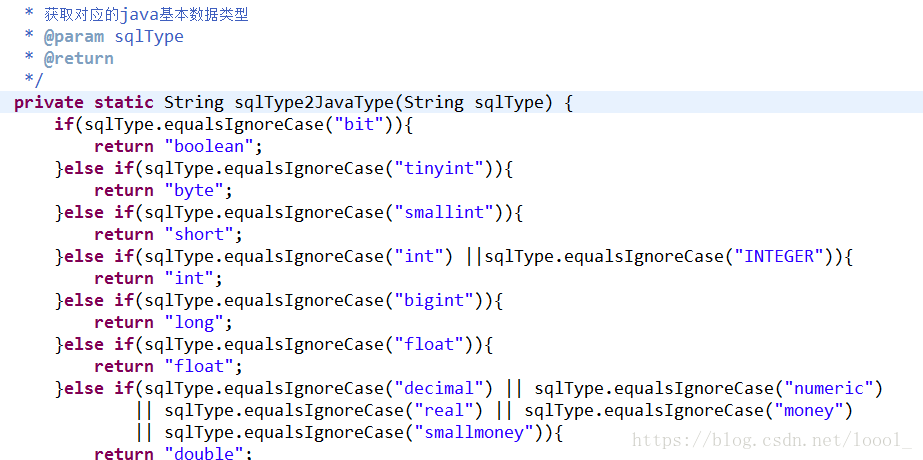Click the "boolean" return string
The width and height of the screenshot is (923, 460).
click(208, 146)
